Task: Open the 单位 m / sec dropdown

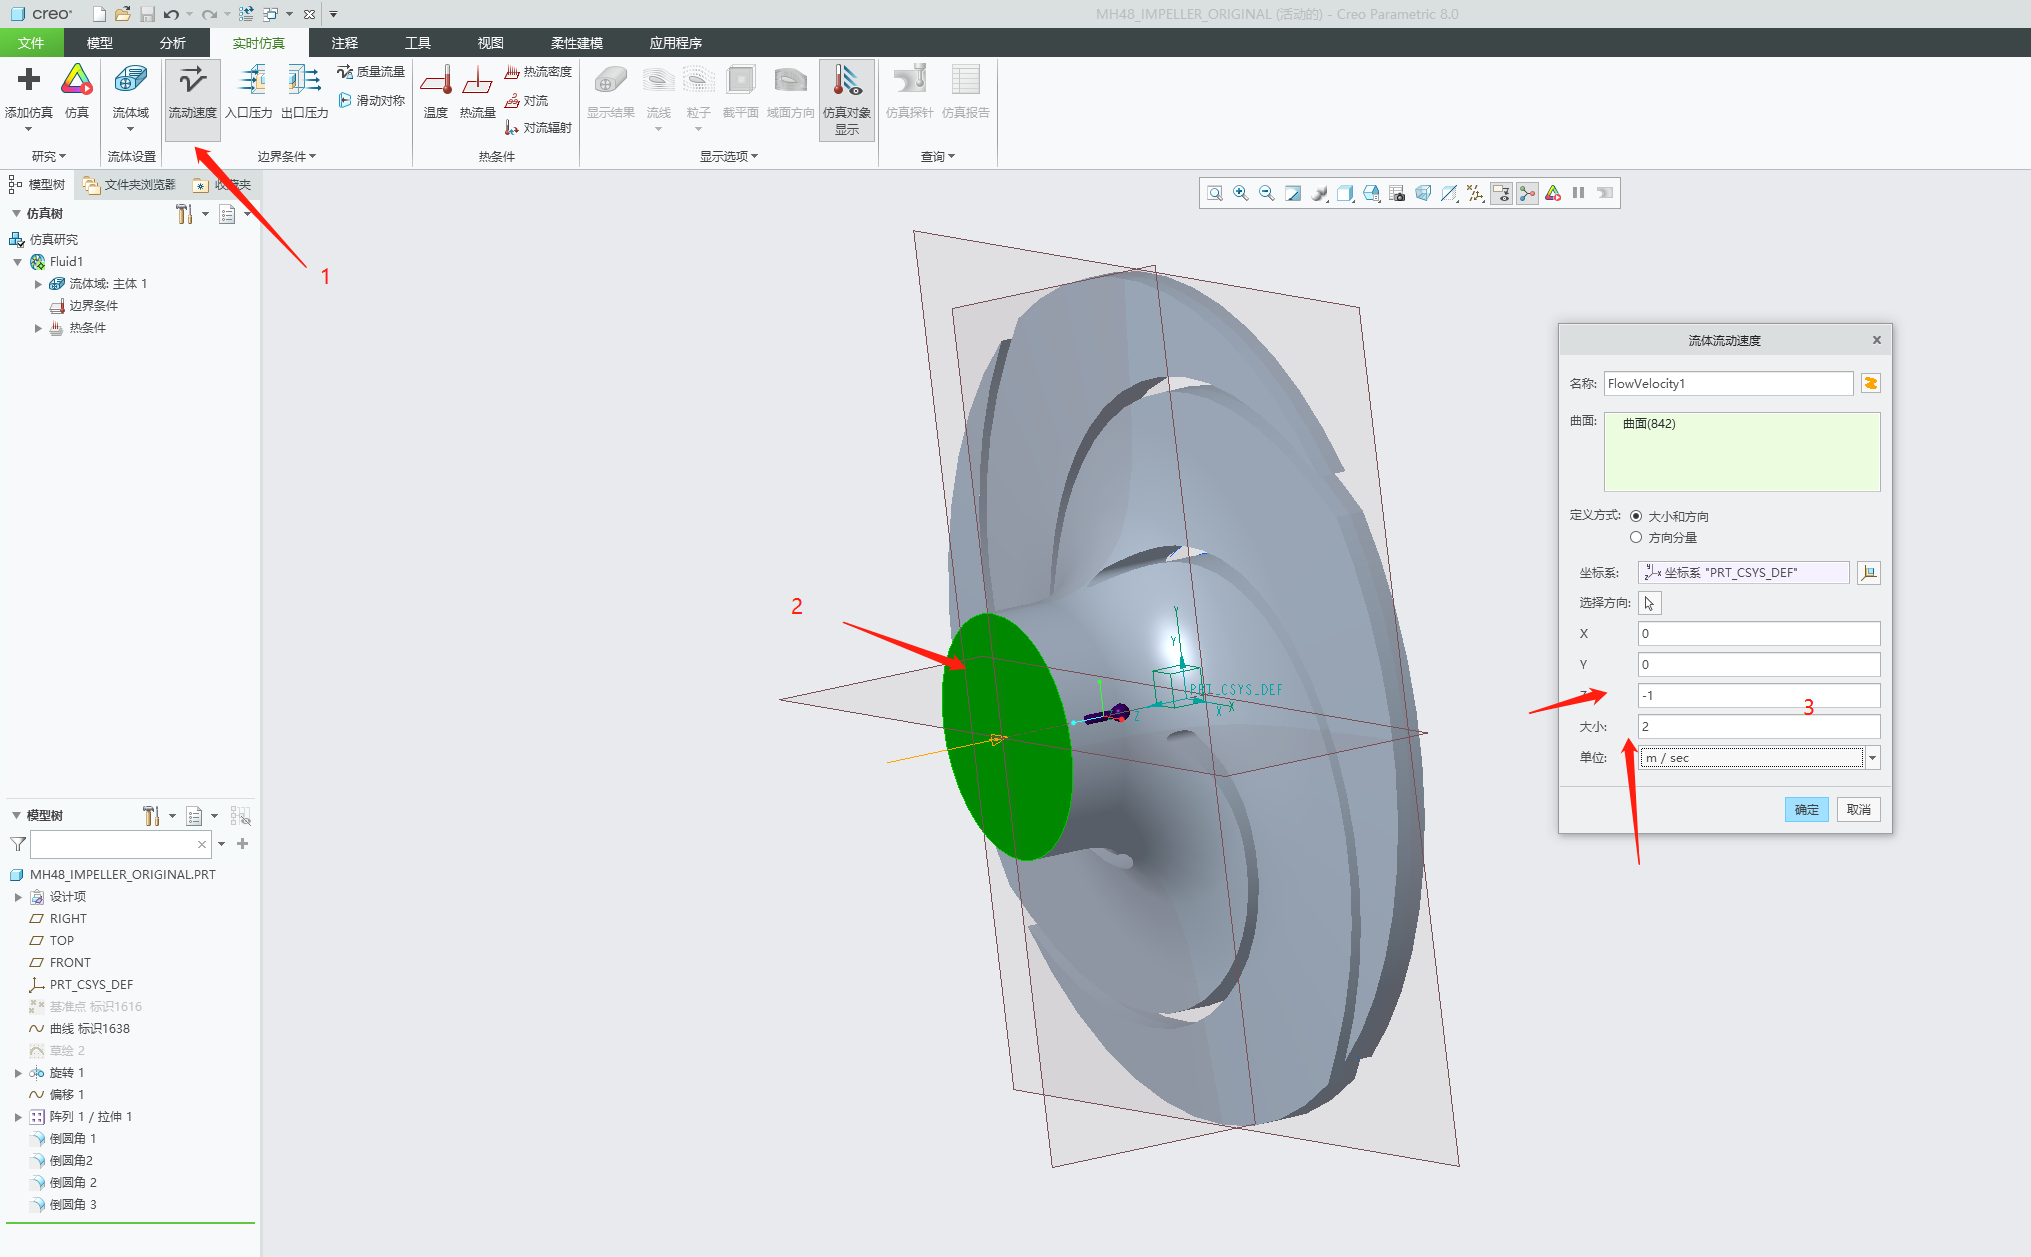Action: (1872, 758)
